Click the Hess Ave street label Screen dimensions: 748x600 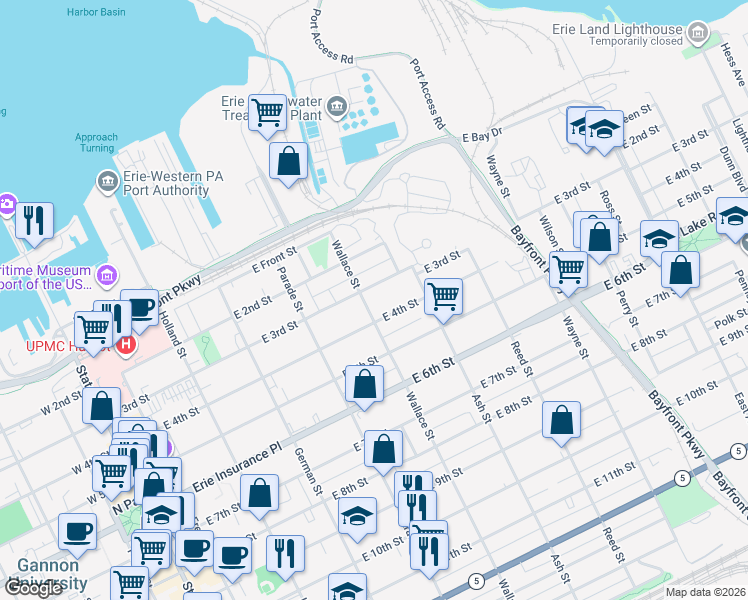pos(732,64)
